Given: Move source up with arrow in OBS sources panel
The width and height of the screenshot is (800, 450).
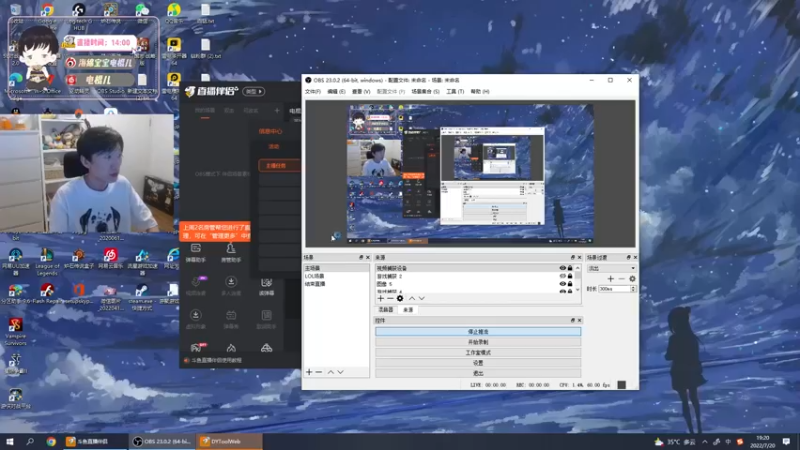Looking at the screenshot, I should tap(412, 298).
